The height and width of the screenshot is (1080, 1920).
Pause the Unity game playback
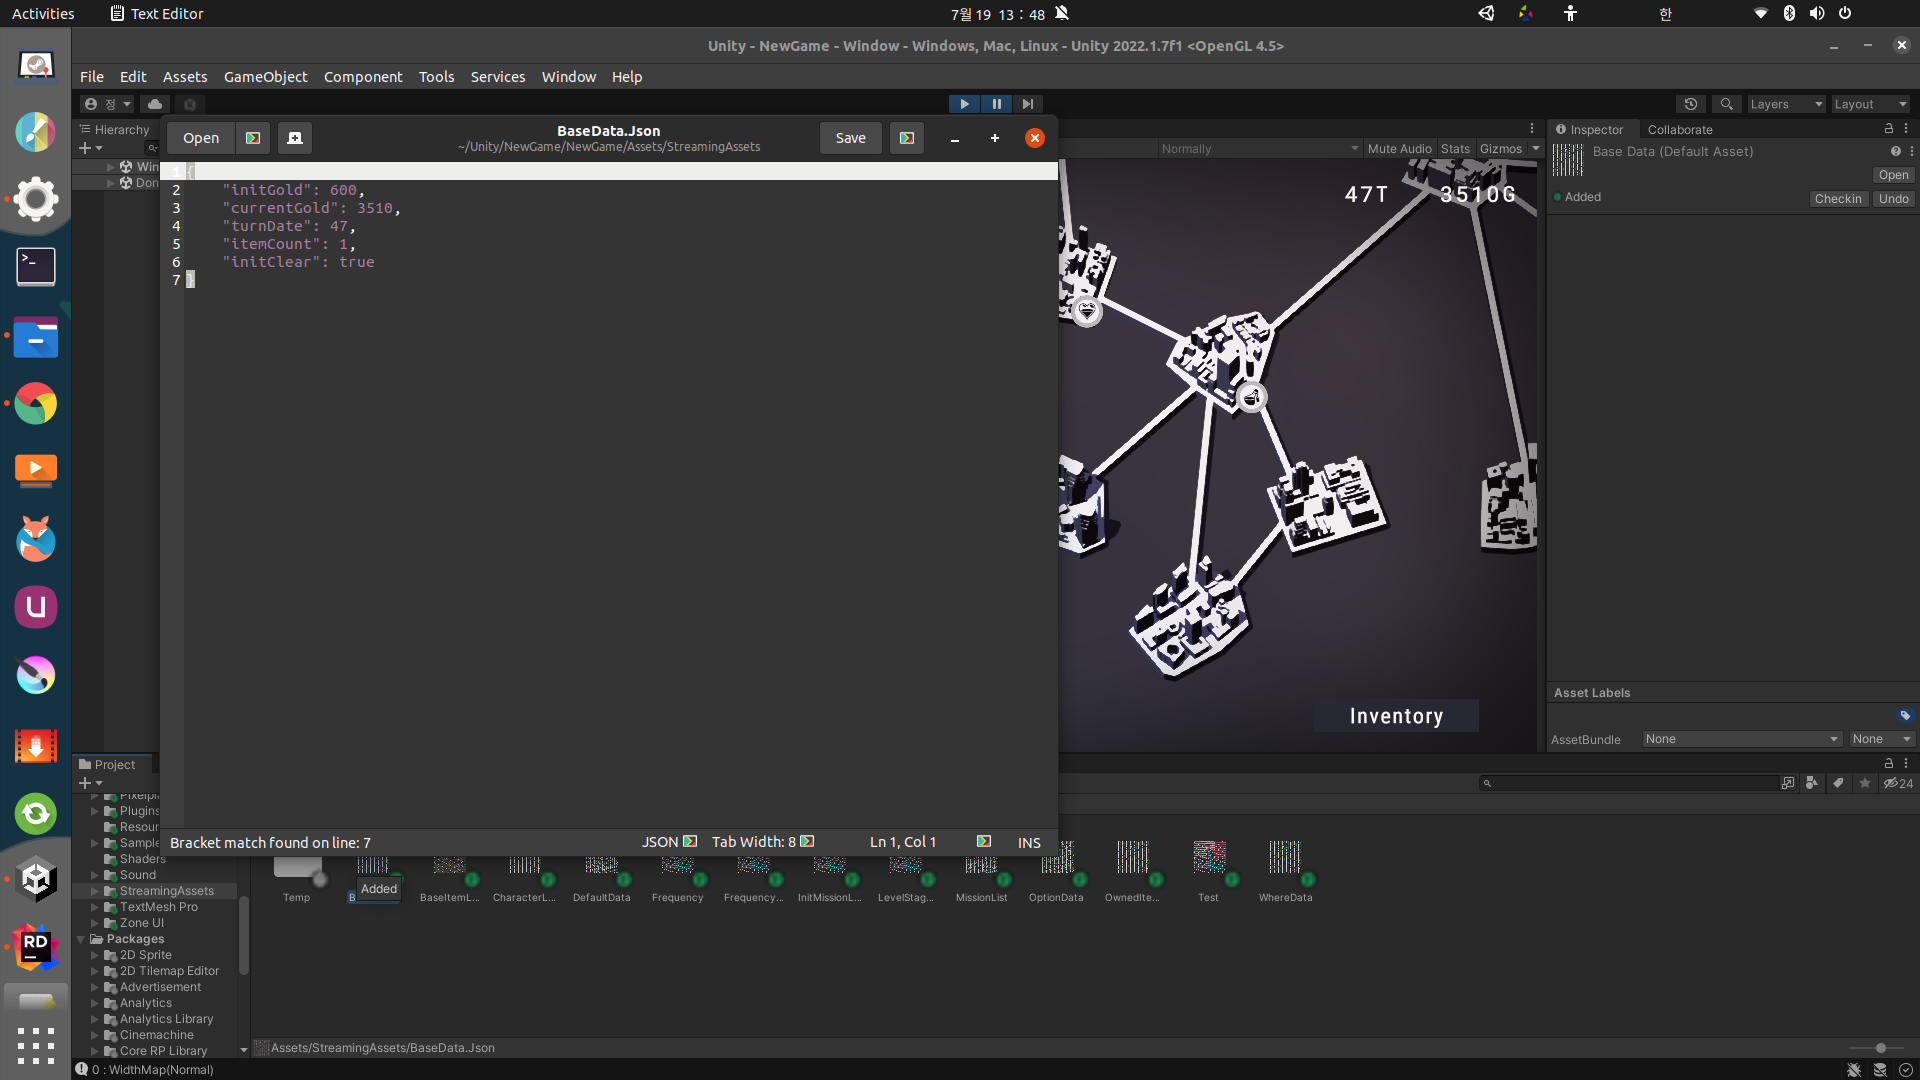(x=996, y=104)
